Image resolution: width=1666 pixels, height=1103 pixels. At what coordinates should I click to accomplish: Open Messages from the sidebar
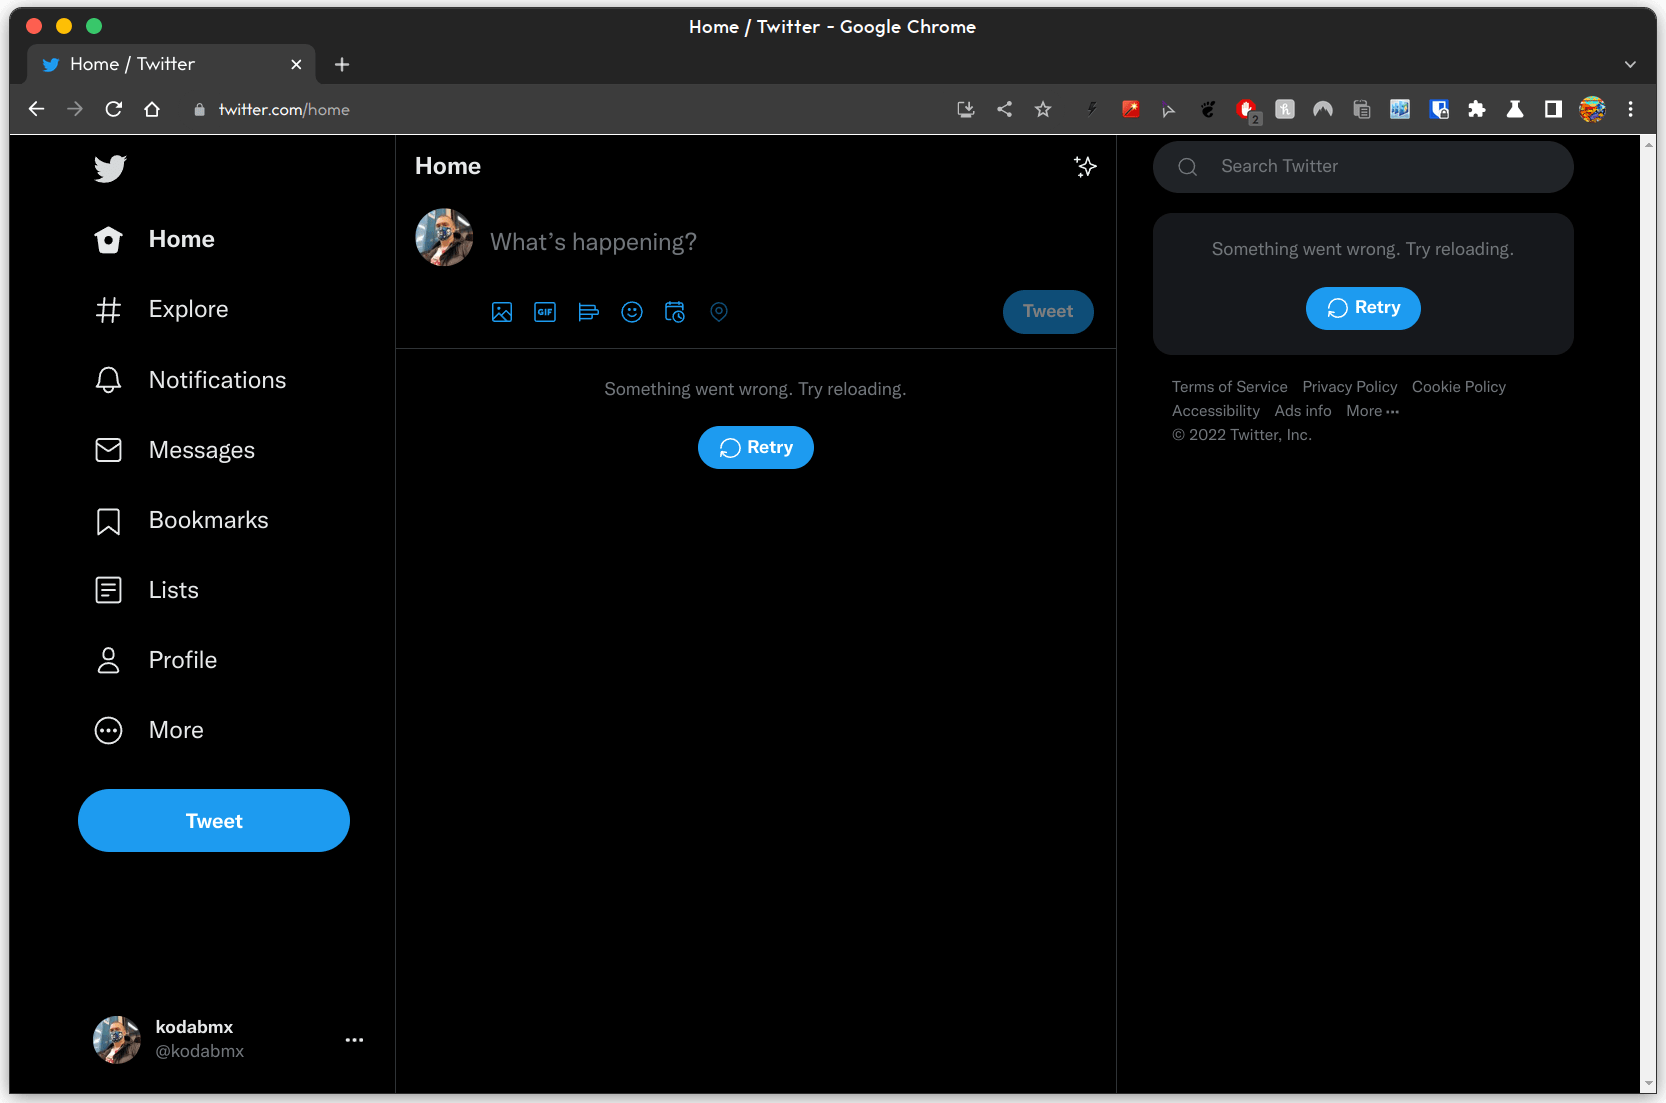point(174,450)
